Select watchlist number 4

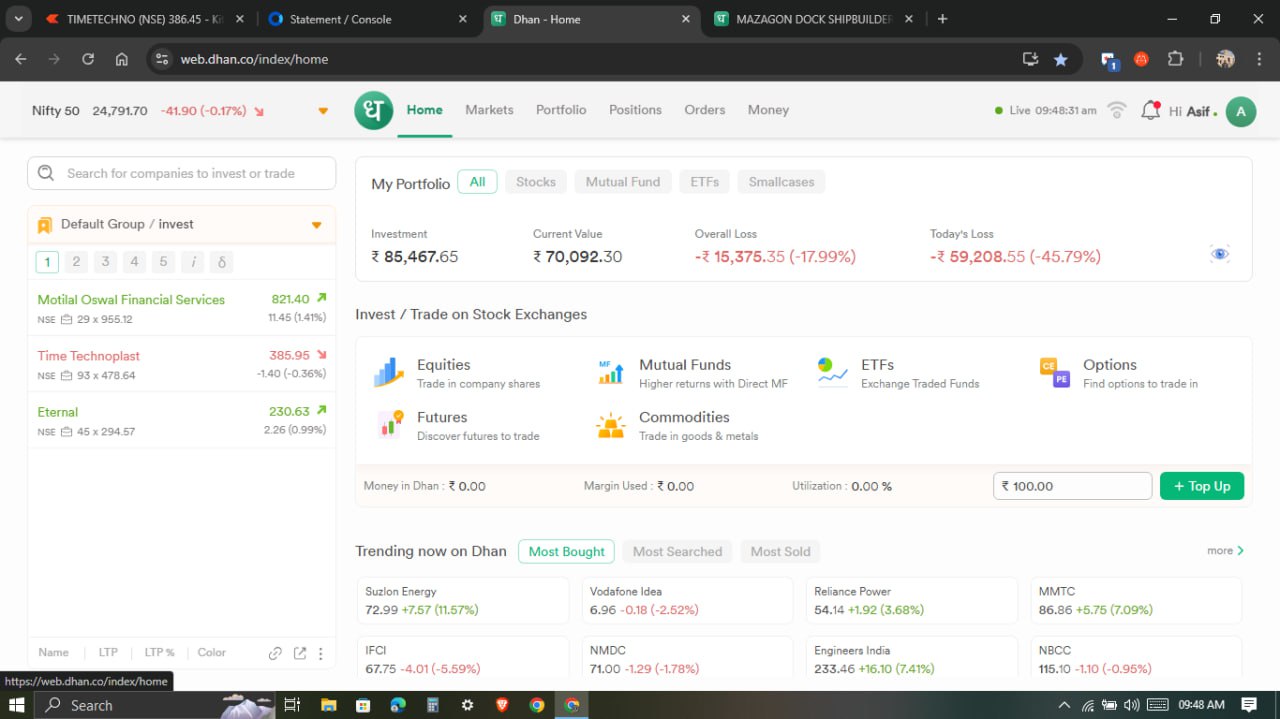[x=134, y=262]
